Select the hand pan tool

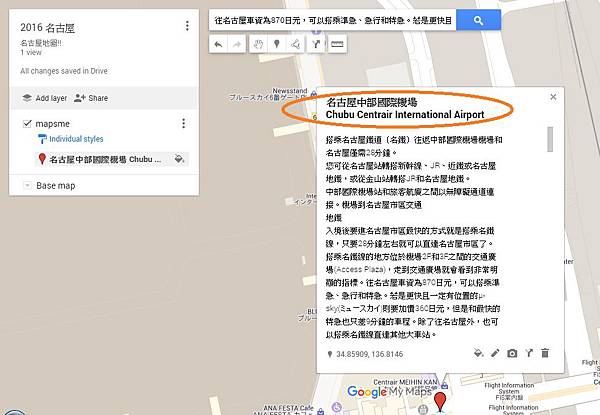pyautogui.click(x=258, y=44)
